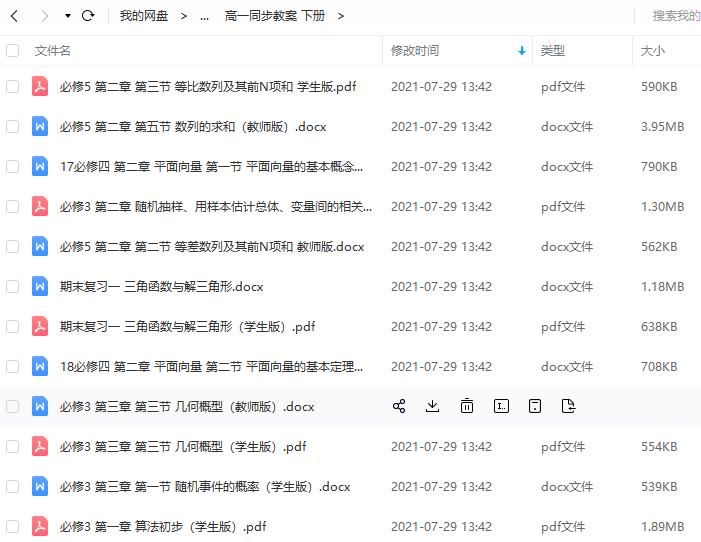Click the move file icon on hovered row

pos(569,406)
